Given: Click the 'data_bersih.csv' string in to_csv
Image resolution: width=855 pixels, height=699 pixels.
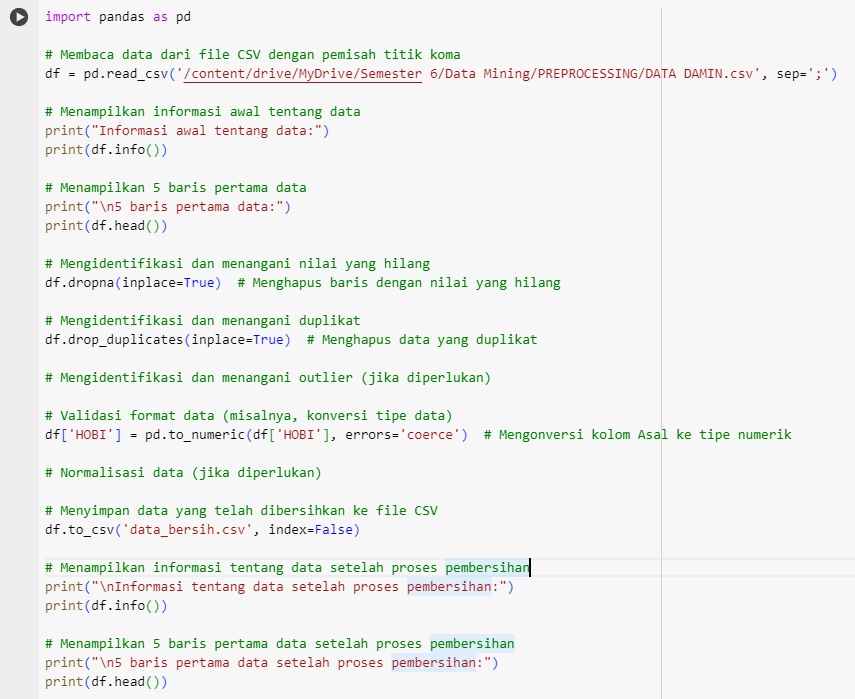Looking at the screenshot, I should tap(187, 530).
